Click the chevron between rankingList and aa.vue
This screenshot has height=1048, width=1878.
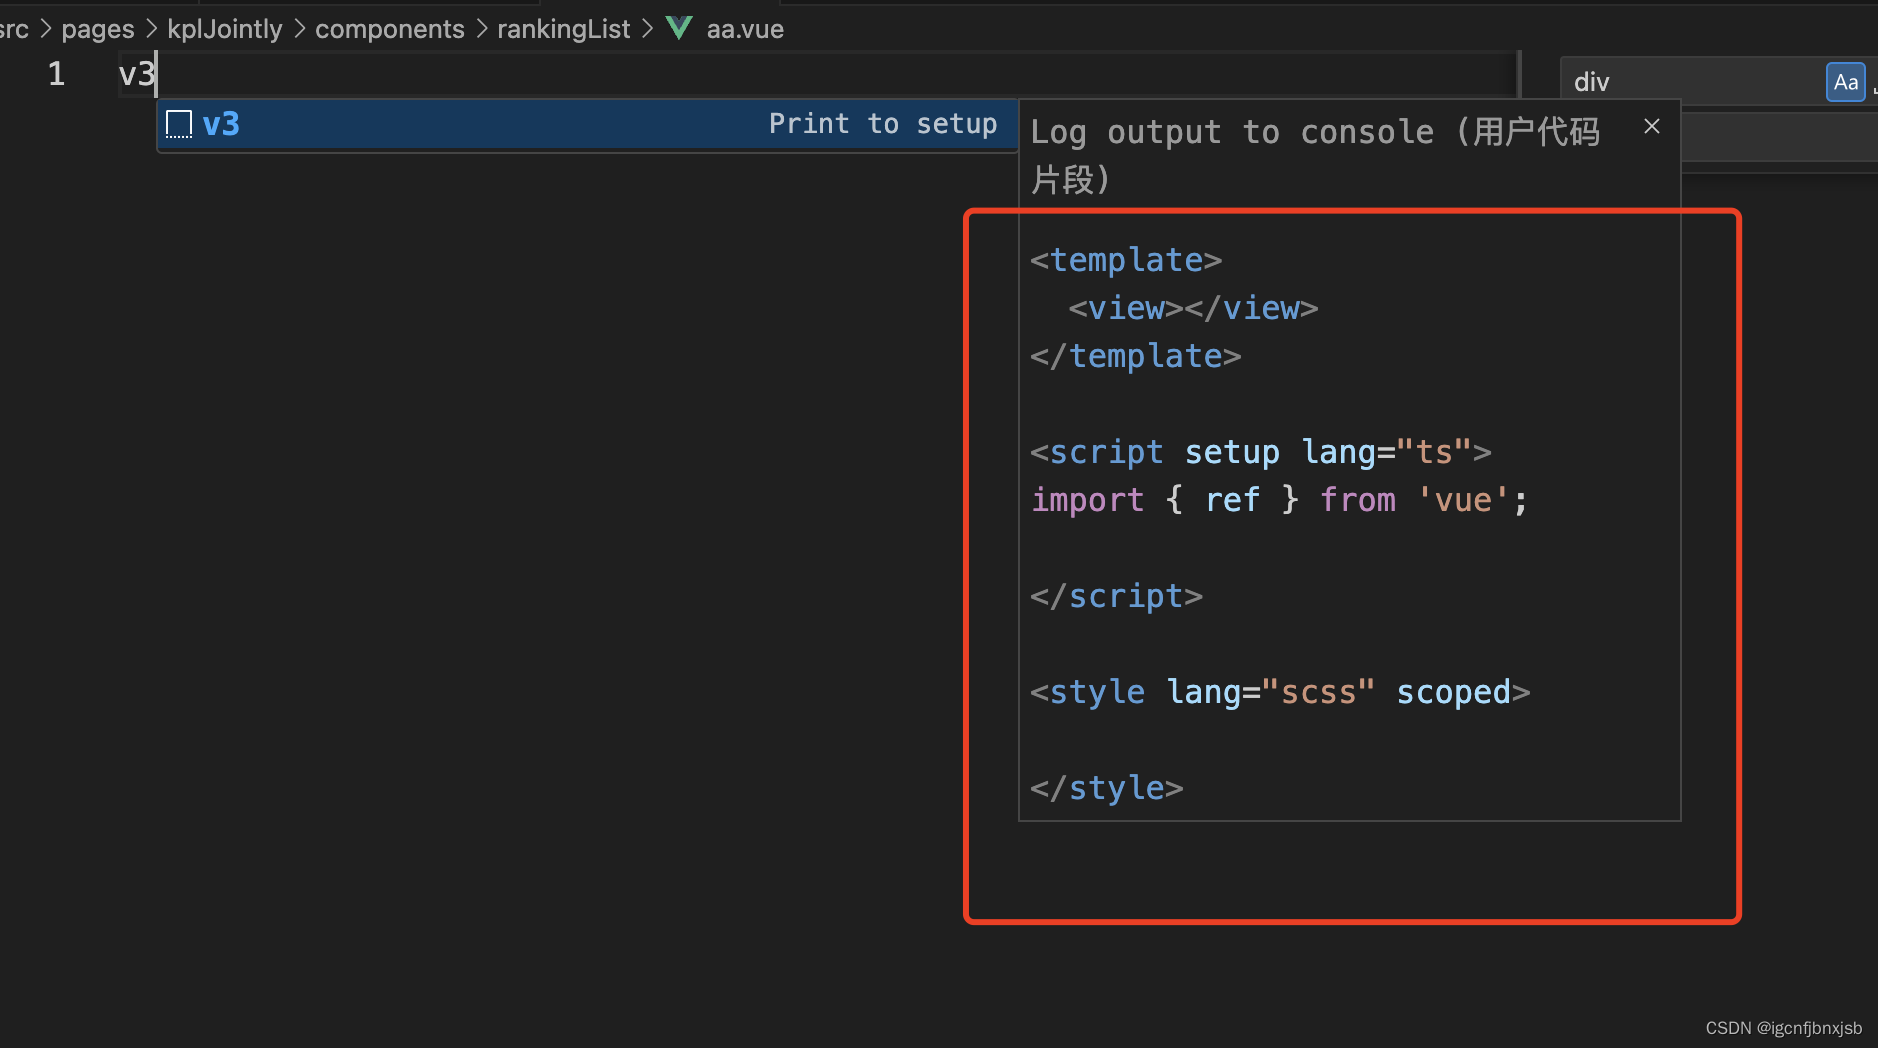[x=648, y=27]
